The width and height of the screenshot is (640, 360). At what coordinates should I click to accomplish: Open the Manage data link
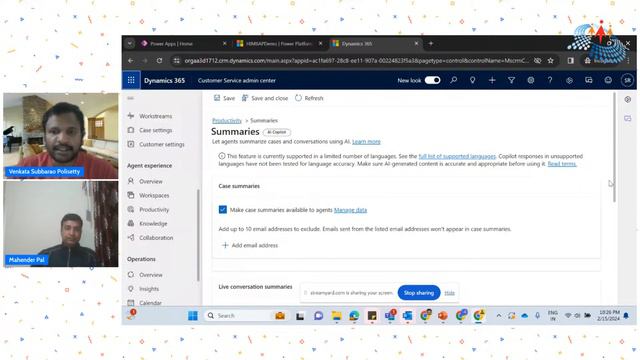[x=350, y=210]
